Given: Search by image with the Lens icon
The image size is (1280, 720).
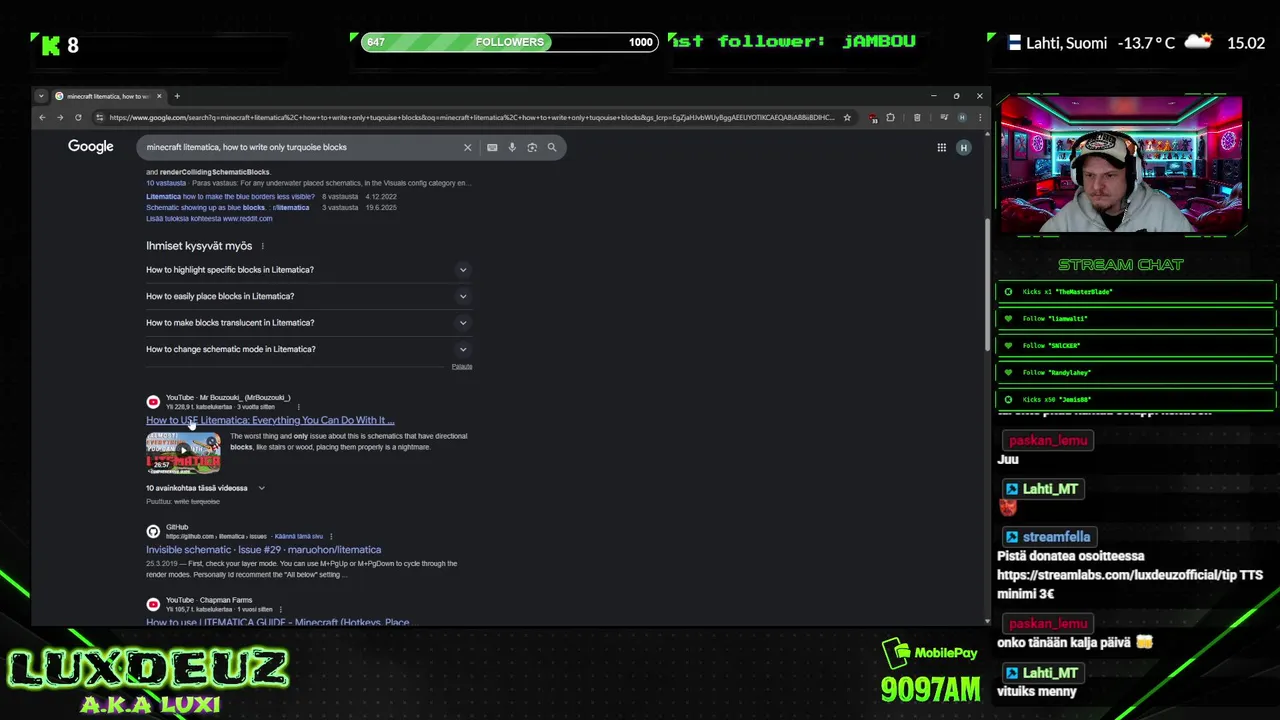Looking at the screenshot, I should tap(532, 147).
